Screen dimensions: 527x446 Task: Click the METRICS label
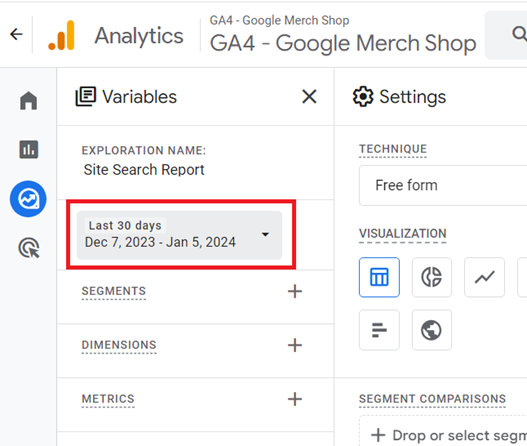point(108,399)
